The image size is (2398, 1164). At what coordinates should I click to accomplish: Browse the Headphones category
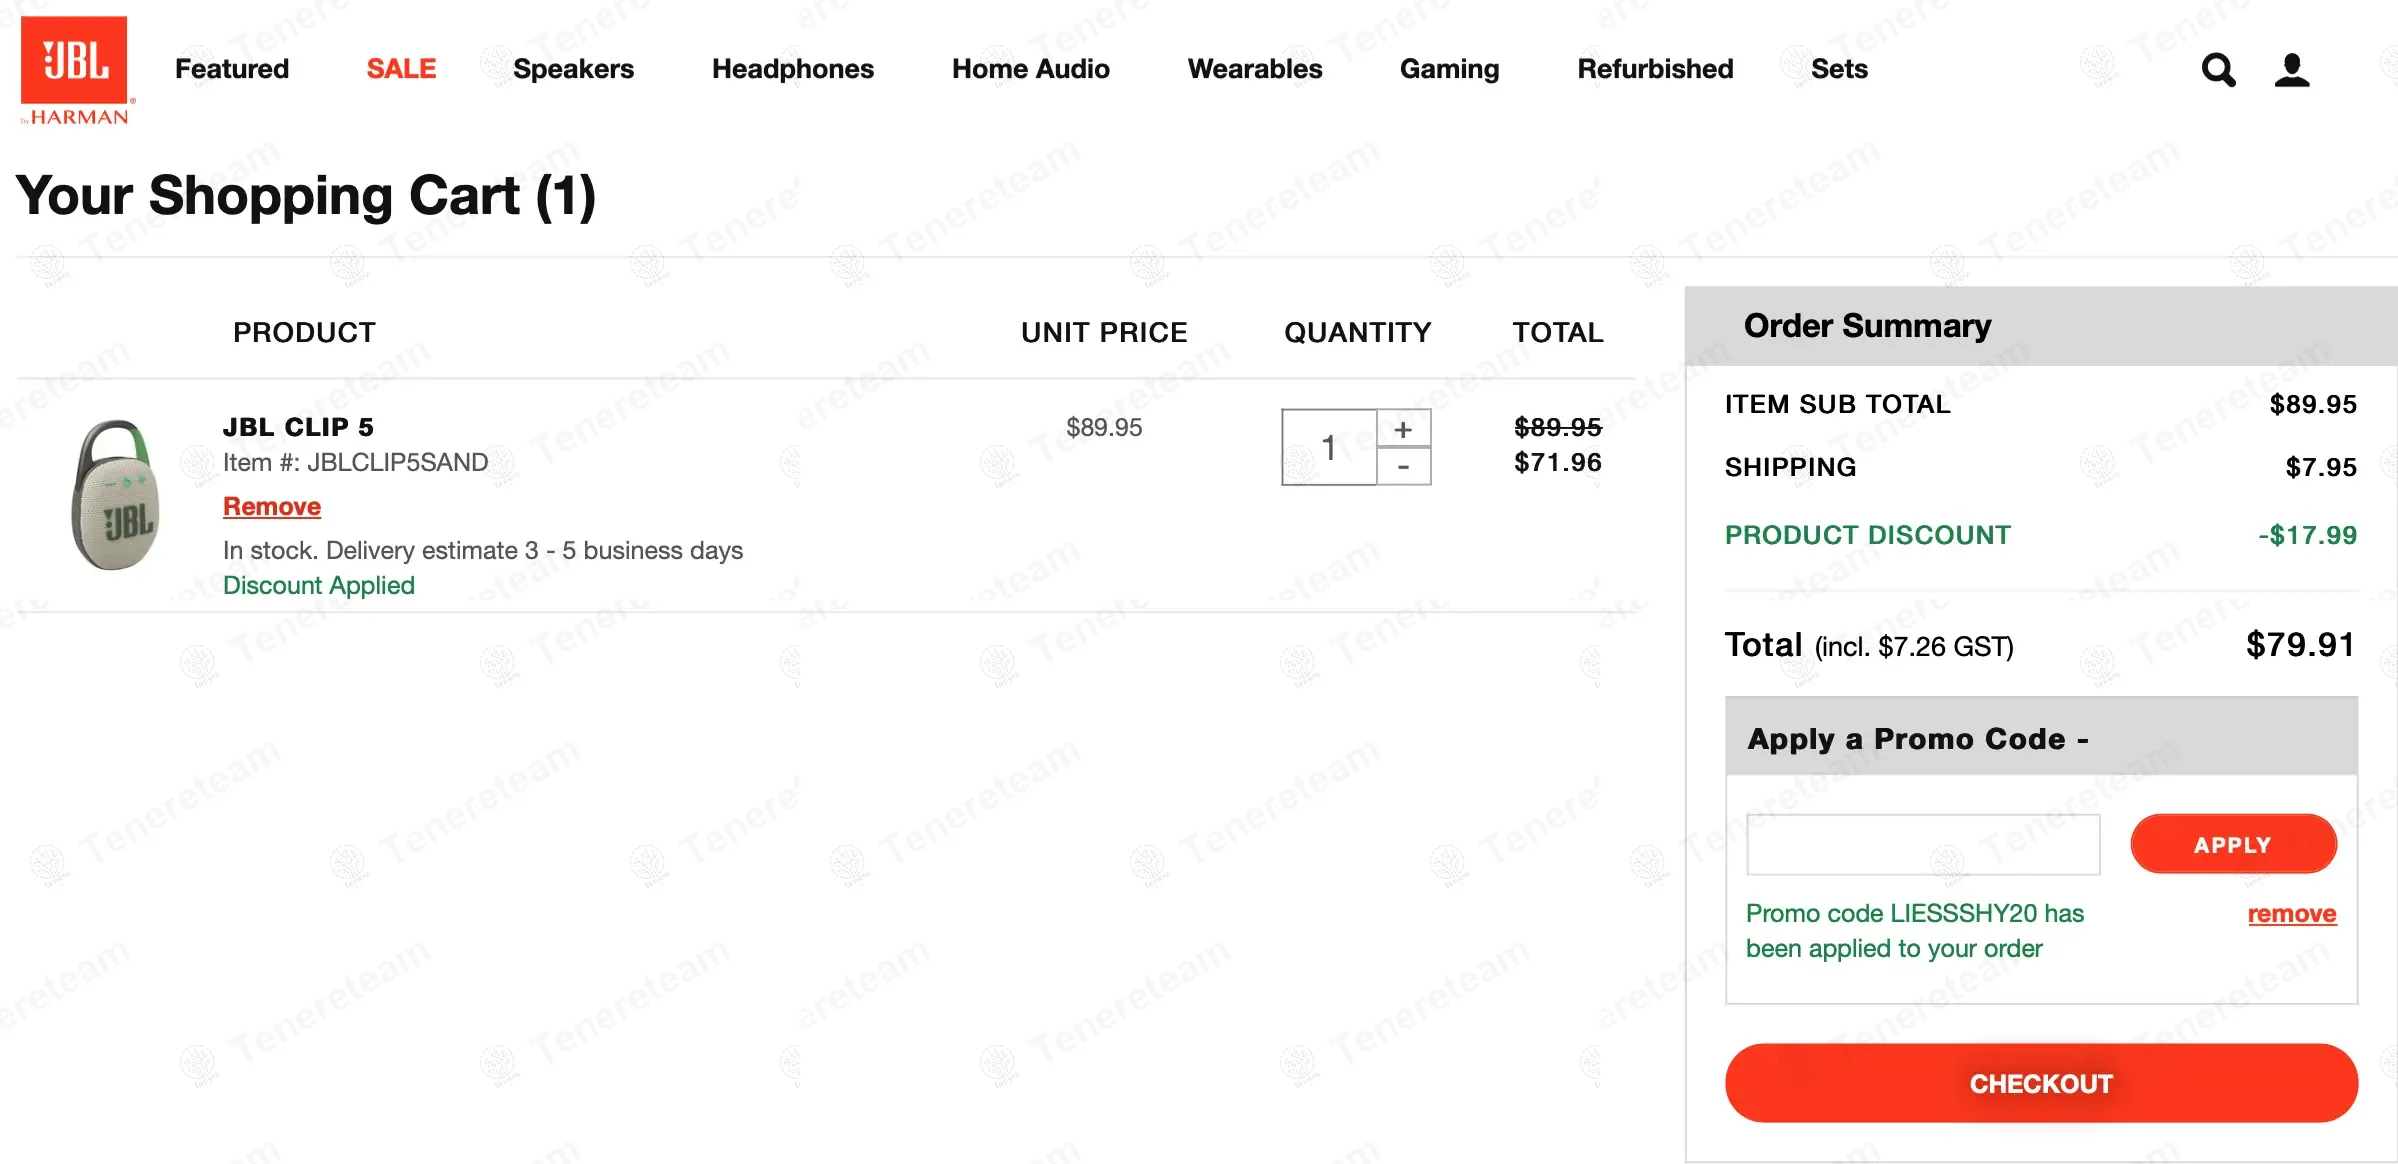tap(793, 69)
